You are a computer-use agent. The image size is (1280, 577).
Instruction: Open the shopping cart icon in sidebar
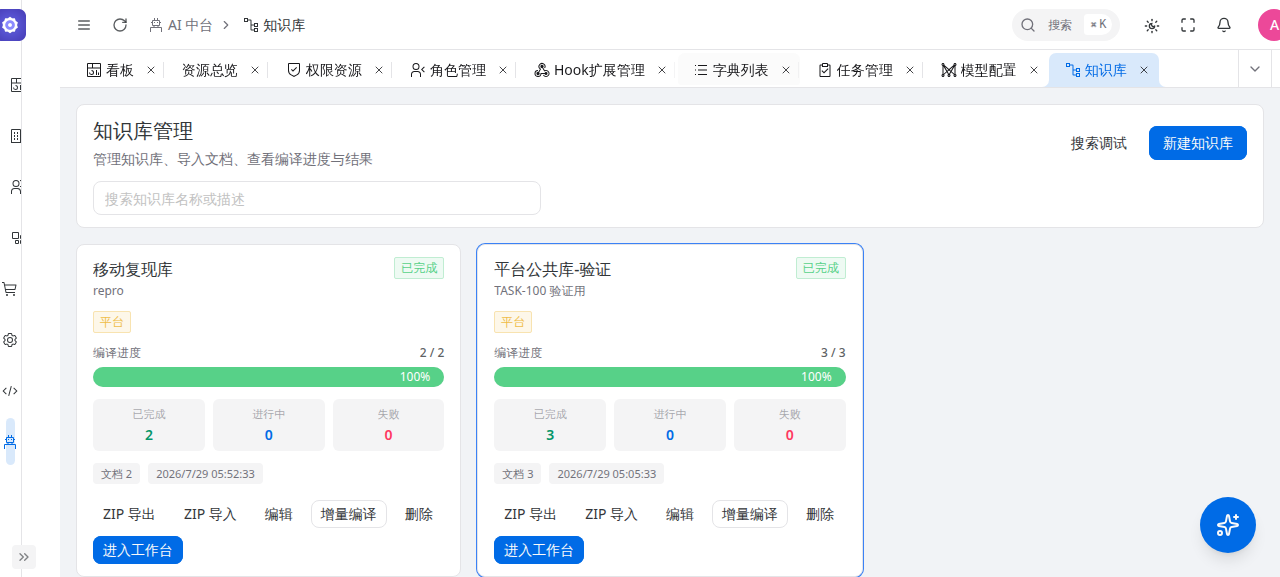point(10,289)
